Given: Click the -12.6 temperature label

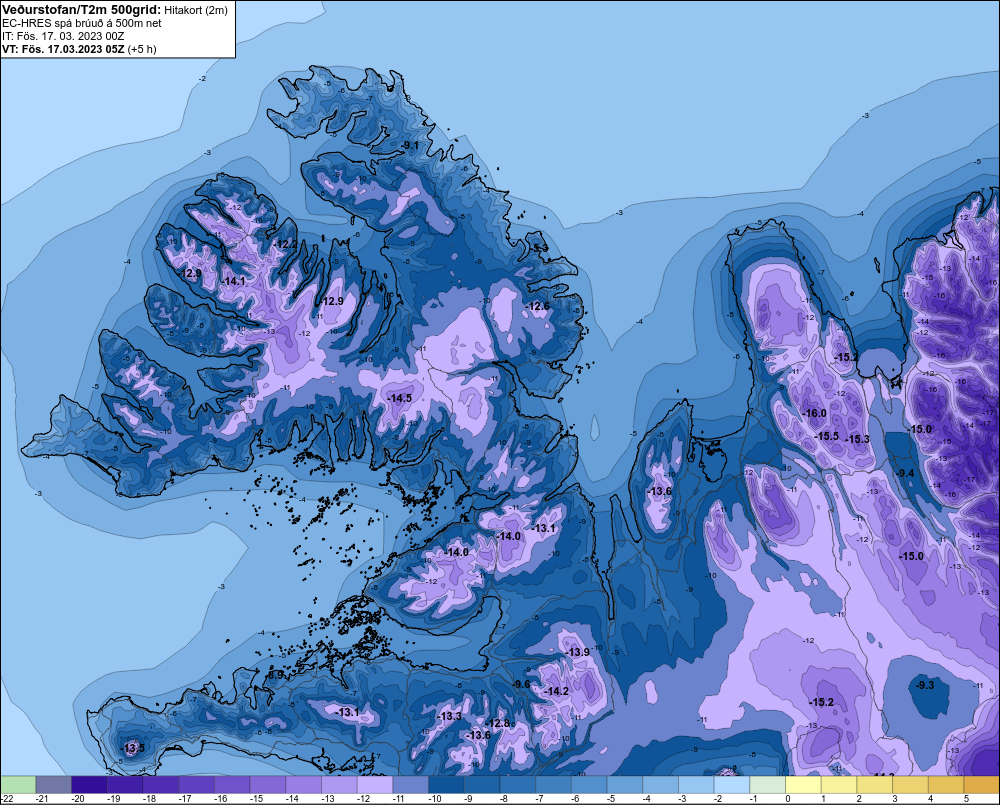Looking at the screenshot, I should pos(538,306).
